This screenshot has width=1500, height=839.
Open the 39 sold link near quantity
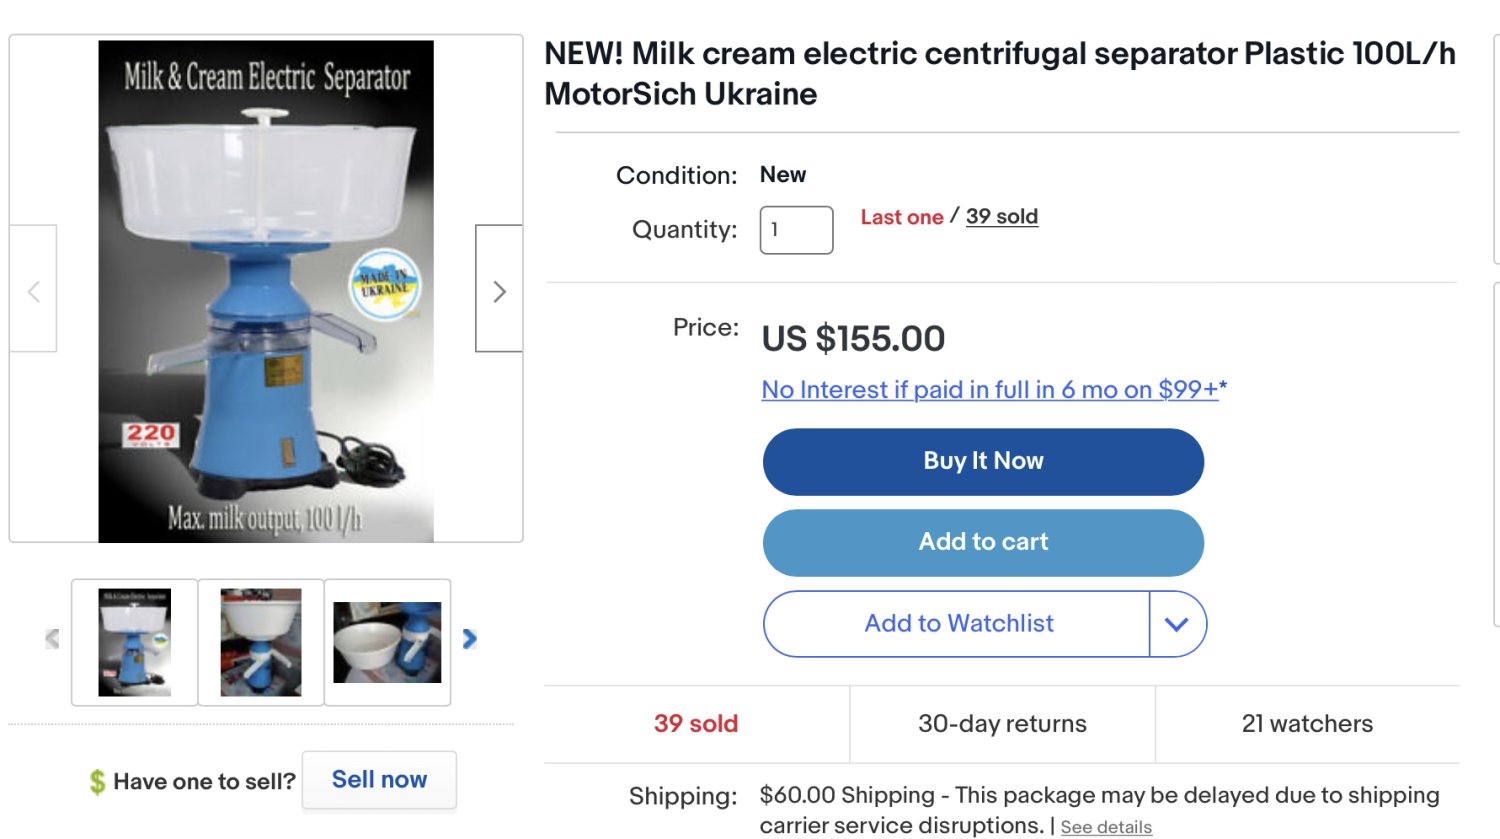tap(1001, 217)
